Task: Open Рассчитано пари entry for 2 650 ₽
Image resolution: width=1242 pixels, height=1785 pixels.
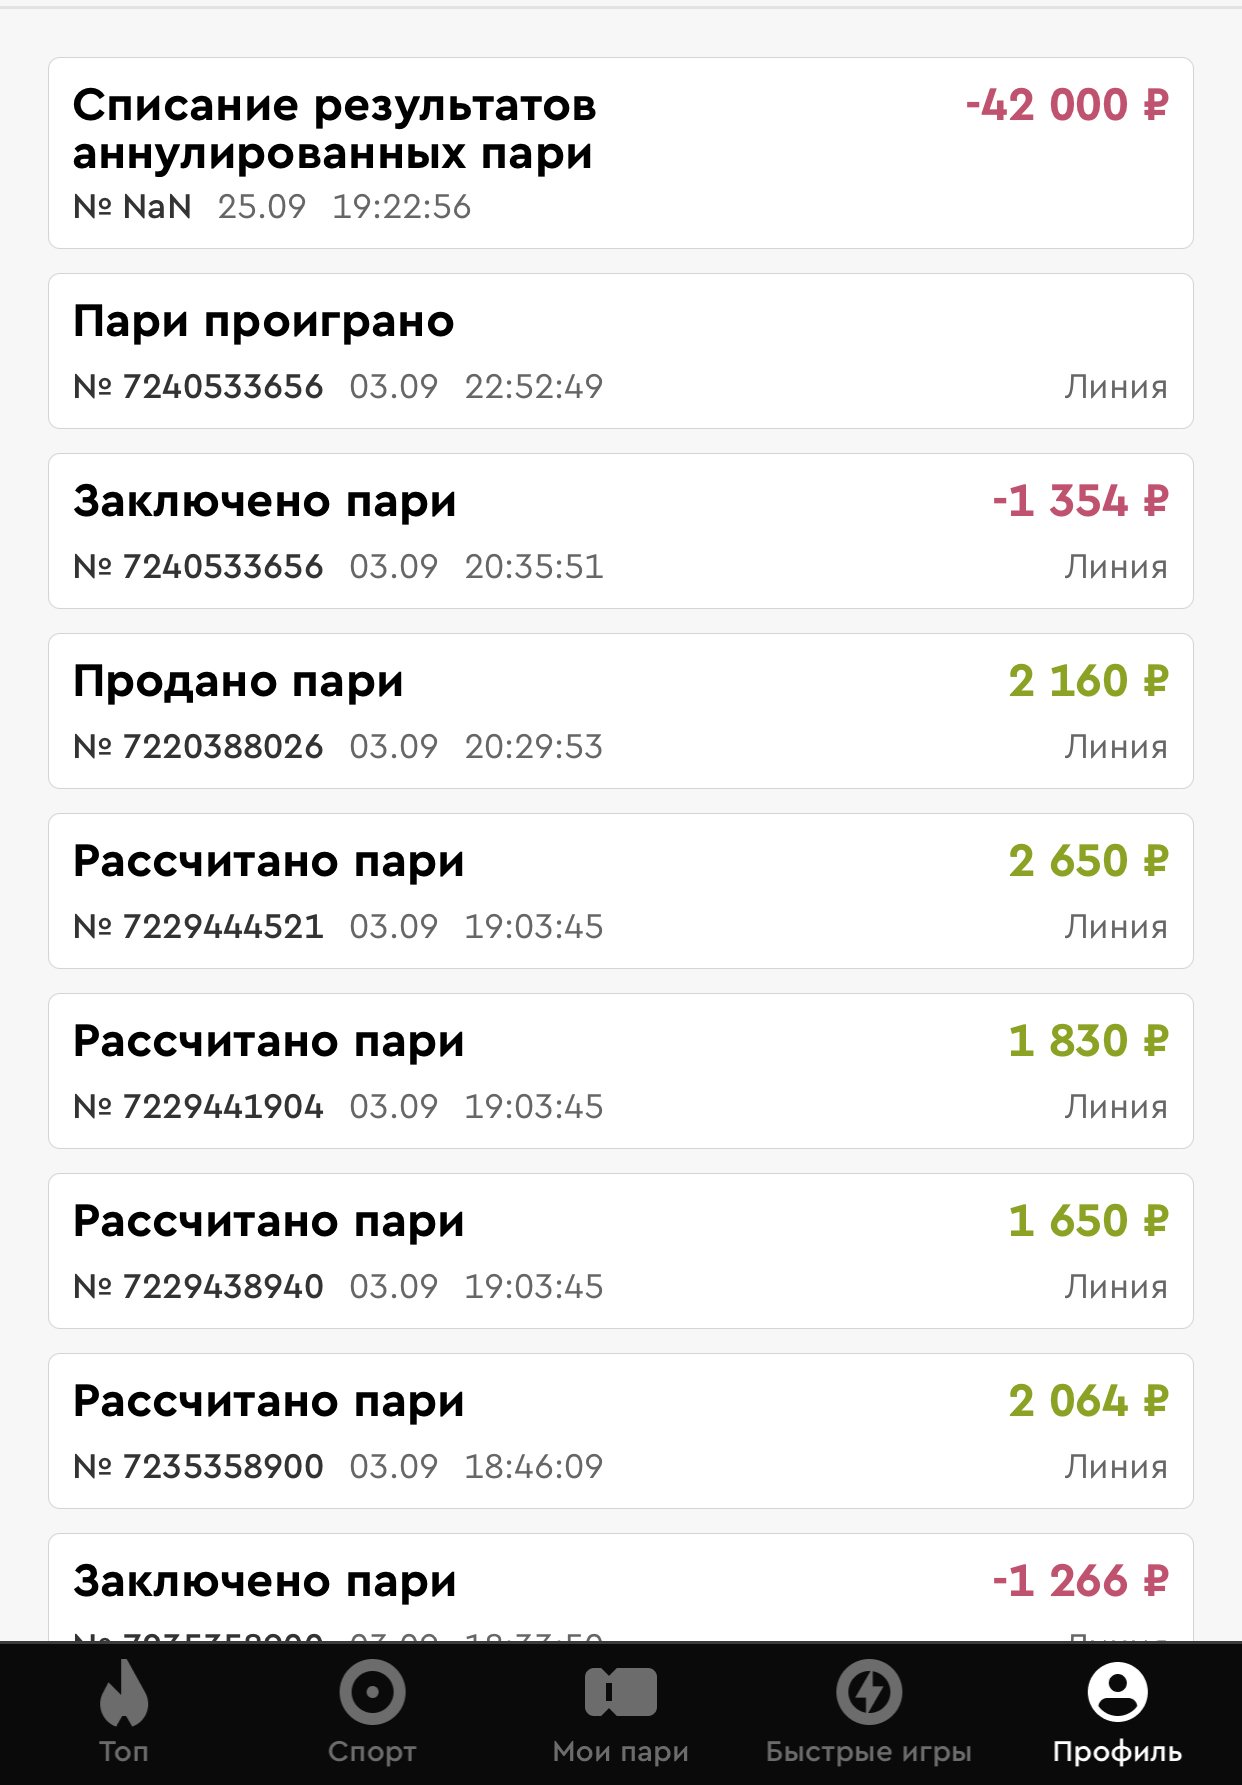Action: click(x=620, y=891)
